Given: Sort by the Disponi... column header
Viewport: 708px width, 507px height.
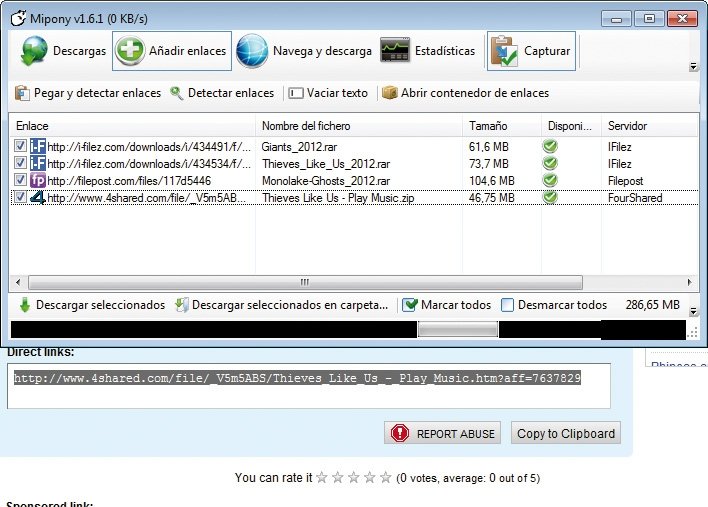Looking at the screenshot, I should [x=571, y=126].
